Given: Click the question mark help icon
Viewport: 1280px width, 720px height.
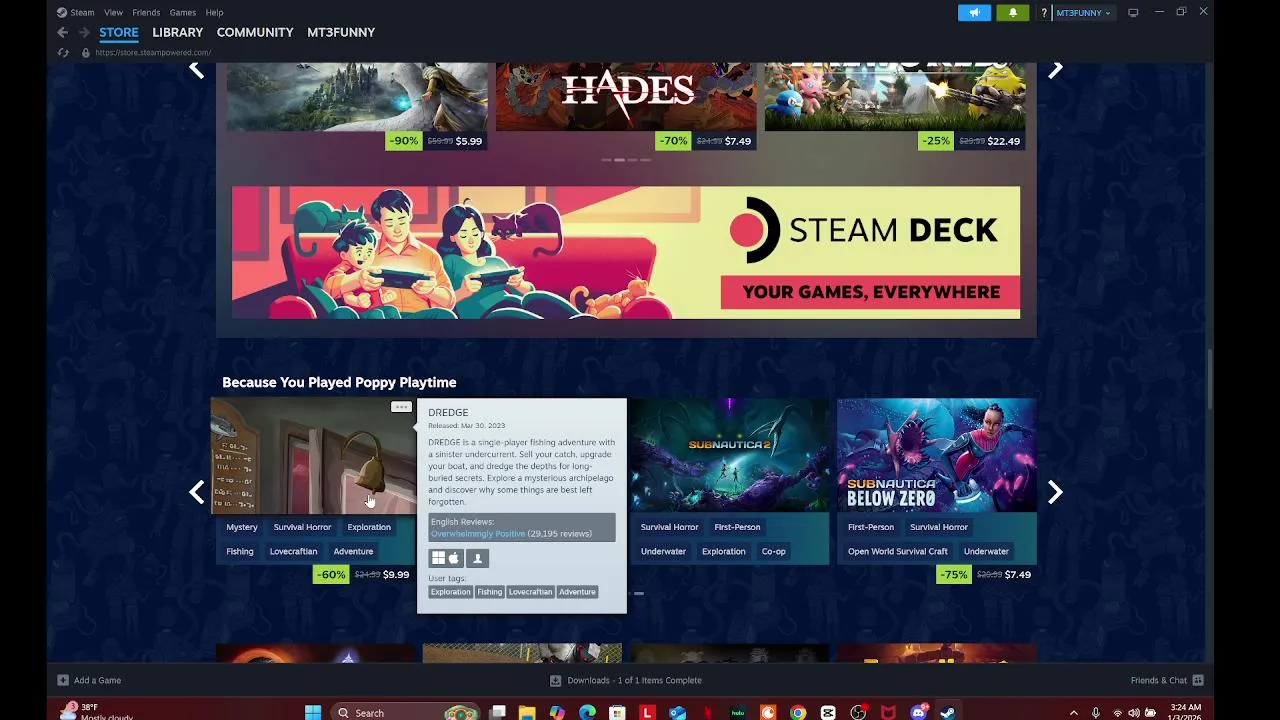Looking at the screenshot, I should (x=1044, y=13).
